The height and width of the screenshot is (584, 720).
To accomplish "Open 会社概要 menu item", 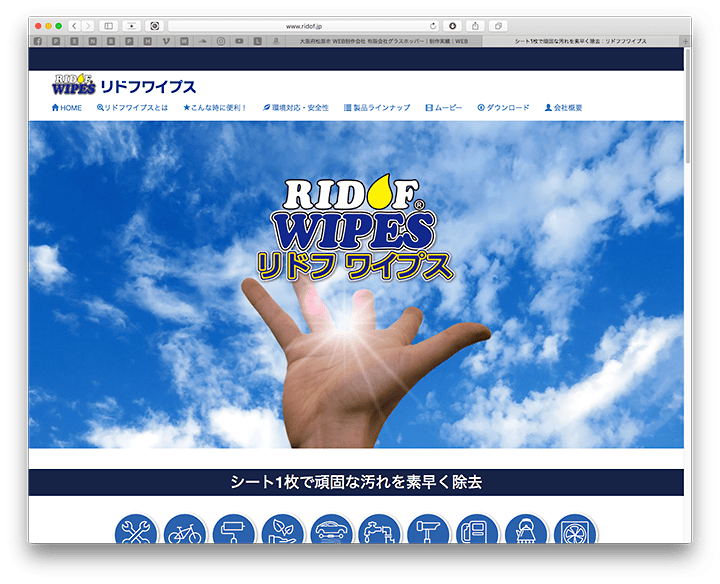I will (x=563, y=107).
